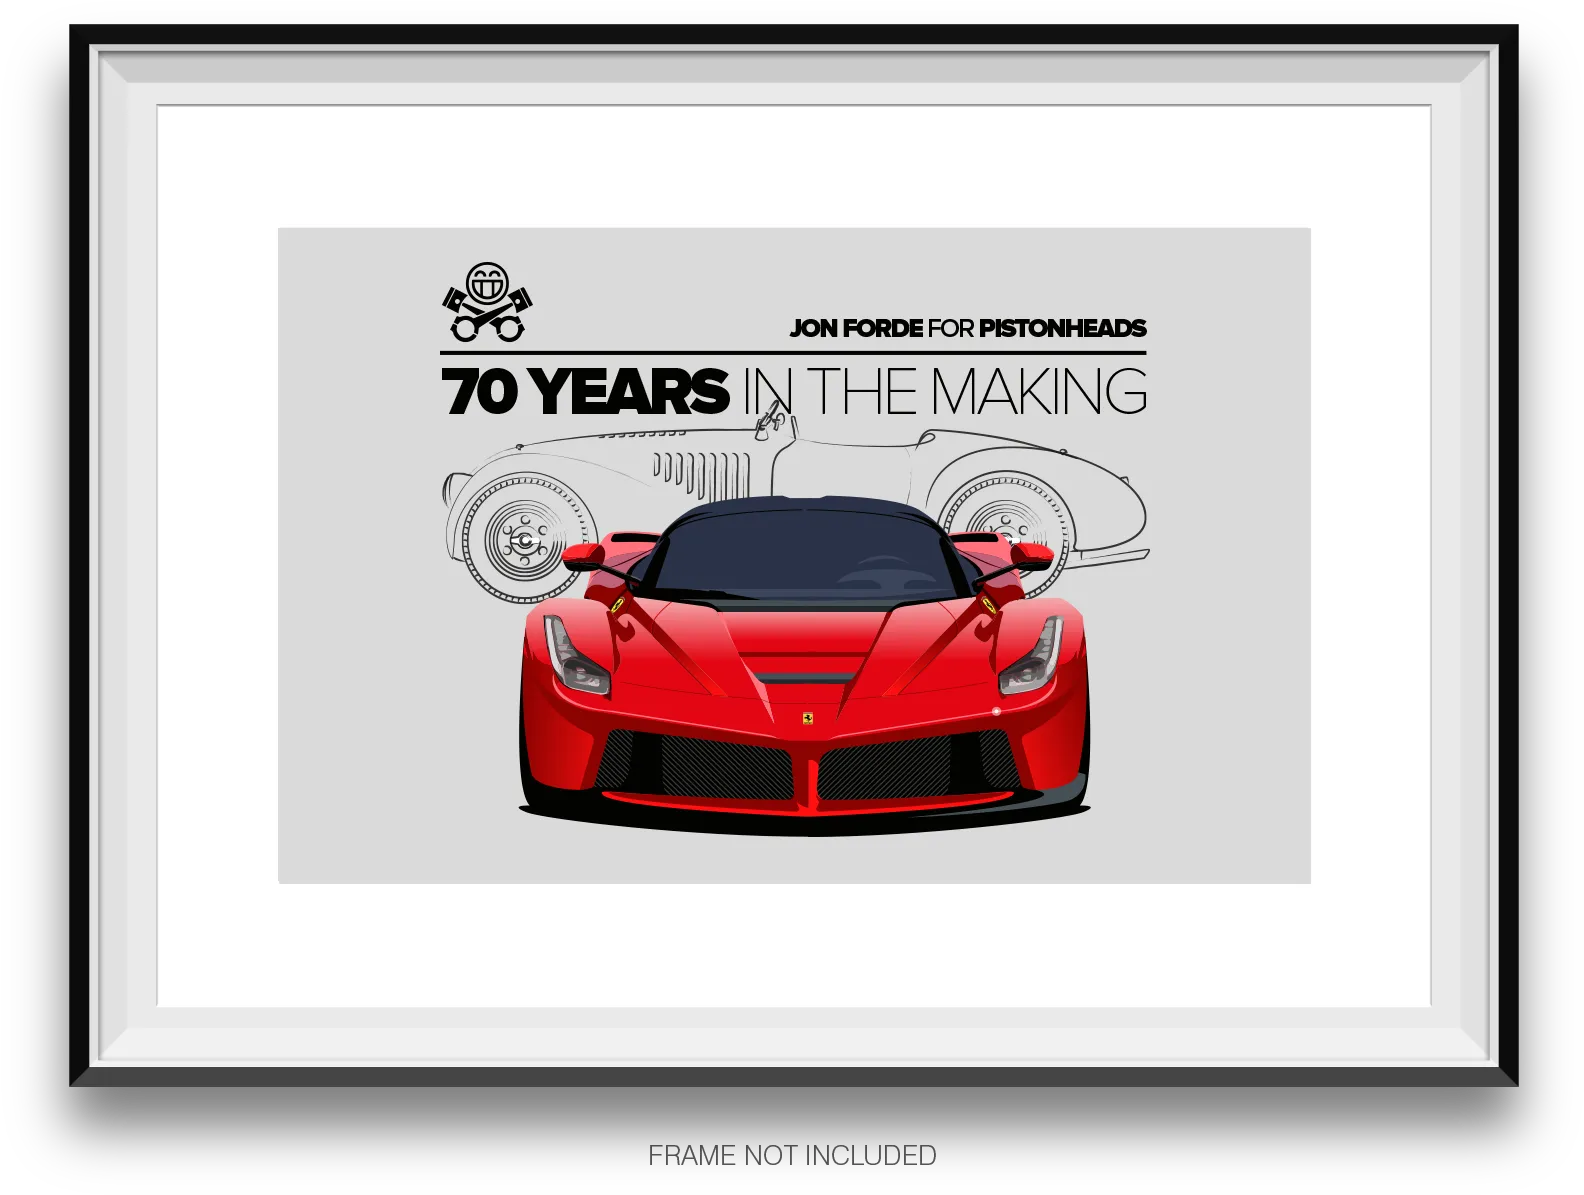Click the 'JON FORDE FOR PISTONHEADS' text
This screenshot has width=1584, height=1195.
(968, 328)
